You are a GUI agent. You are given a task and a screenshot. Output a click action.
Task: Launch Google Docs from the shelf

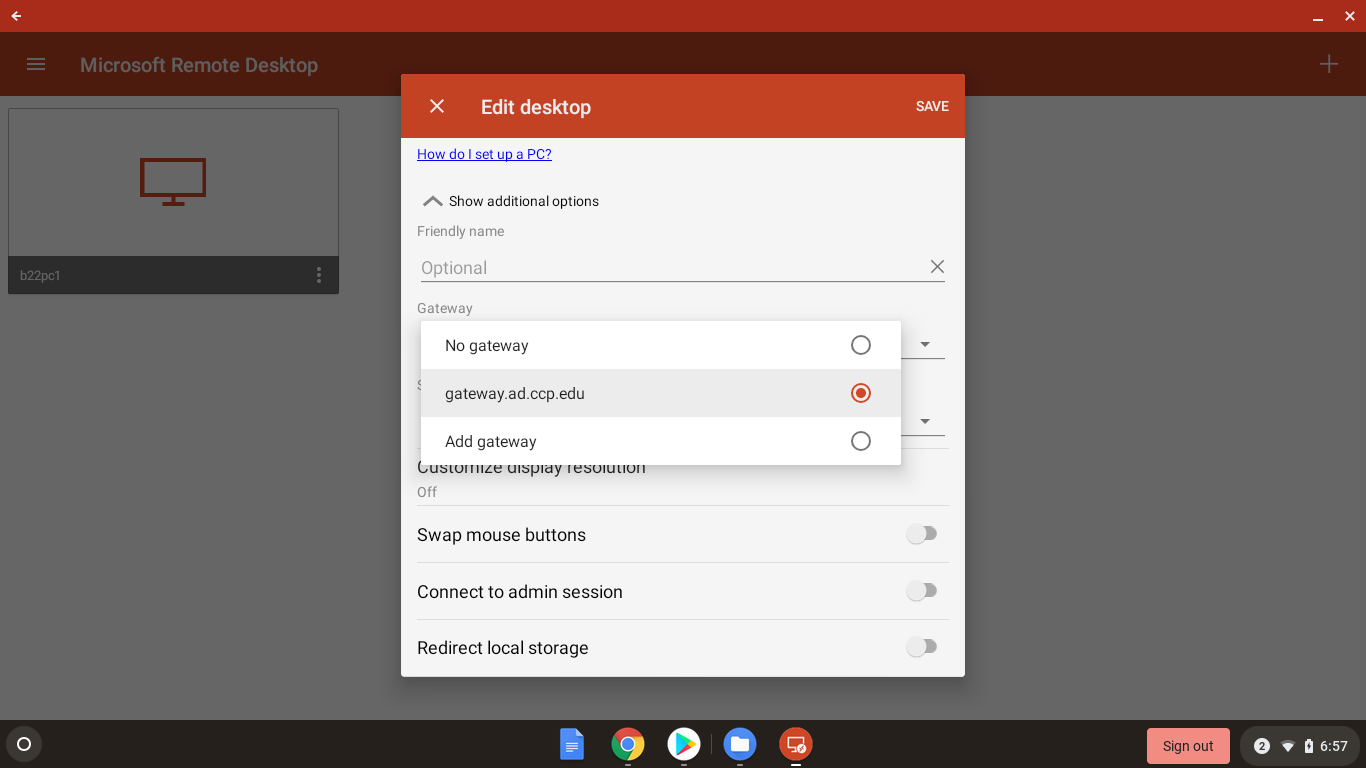click(572, 745)
